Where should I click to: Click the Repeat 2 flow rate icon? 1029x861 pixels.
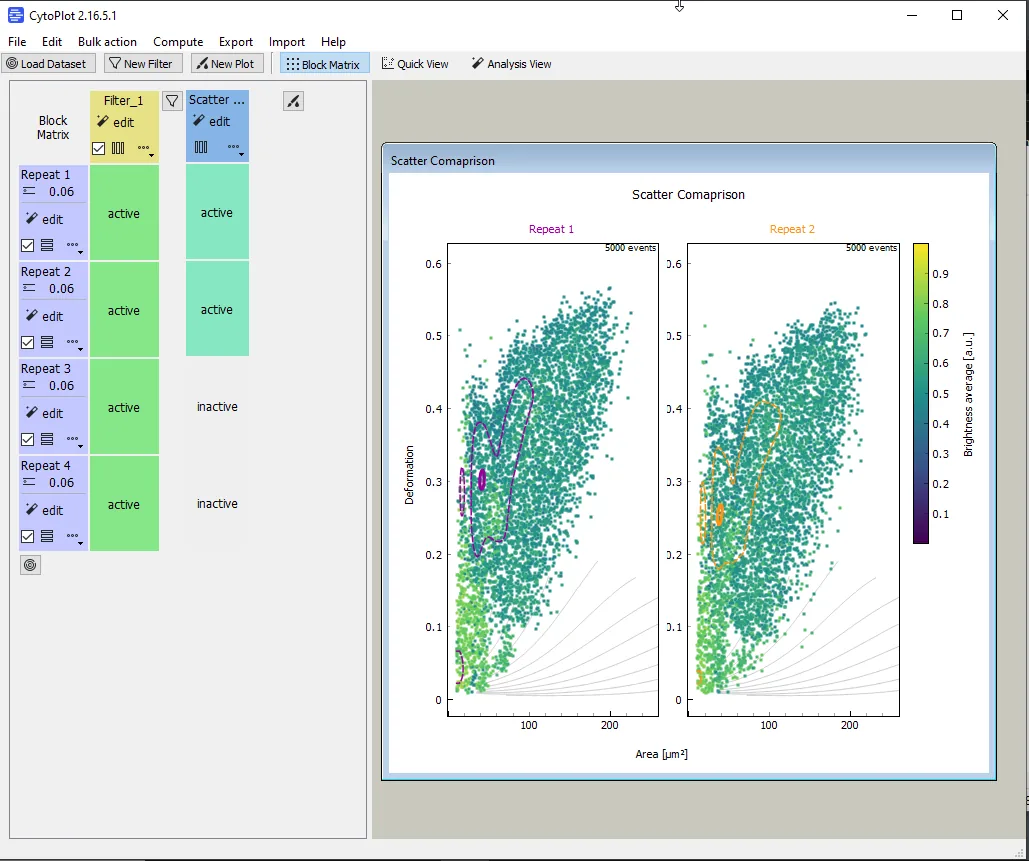coord(29,289)
